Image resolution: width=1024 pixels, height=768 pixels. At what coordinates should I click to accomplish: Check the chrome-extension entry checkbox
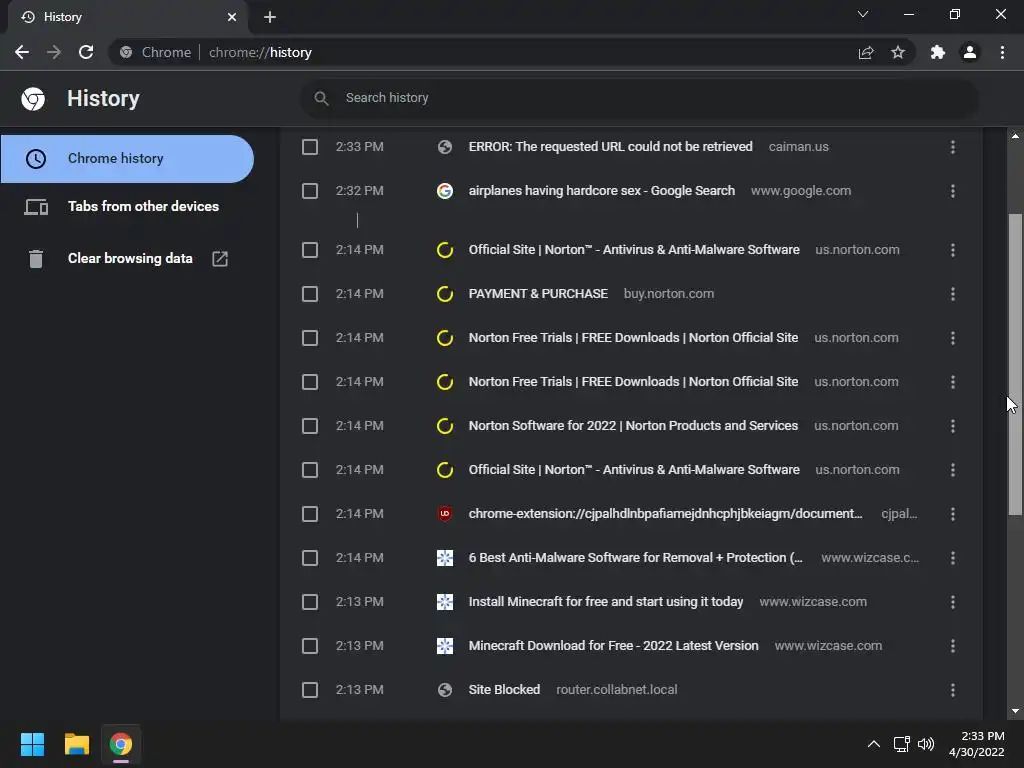pos(310,514)
